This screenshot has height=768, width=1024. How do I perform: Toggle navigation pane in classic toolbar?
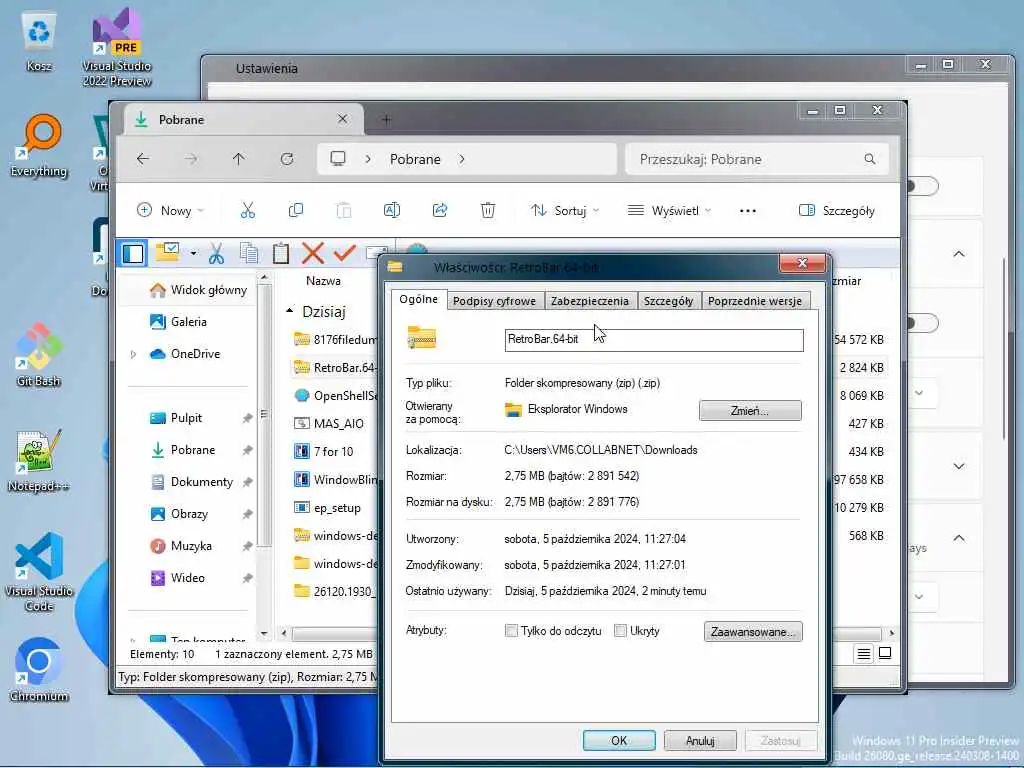(x=133, y=253)
